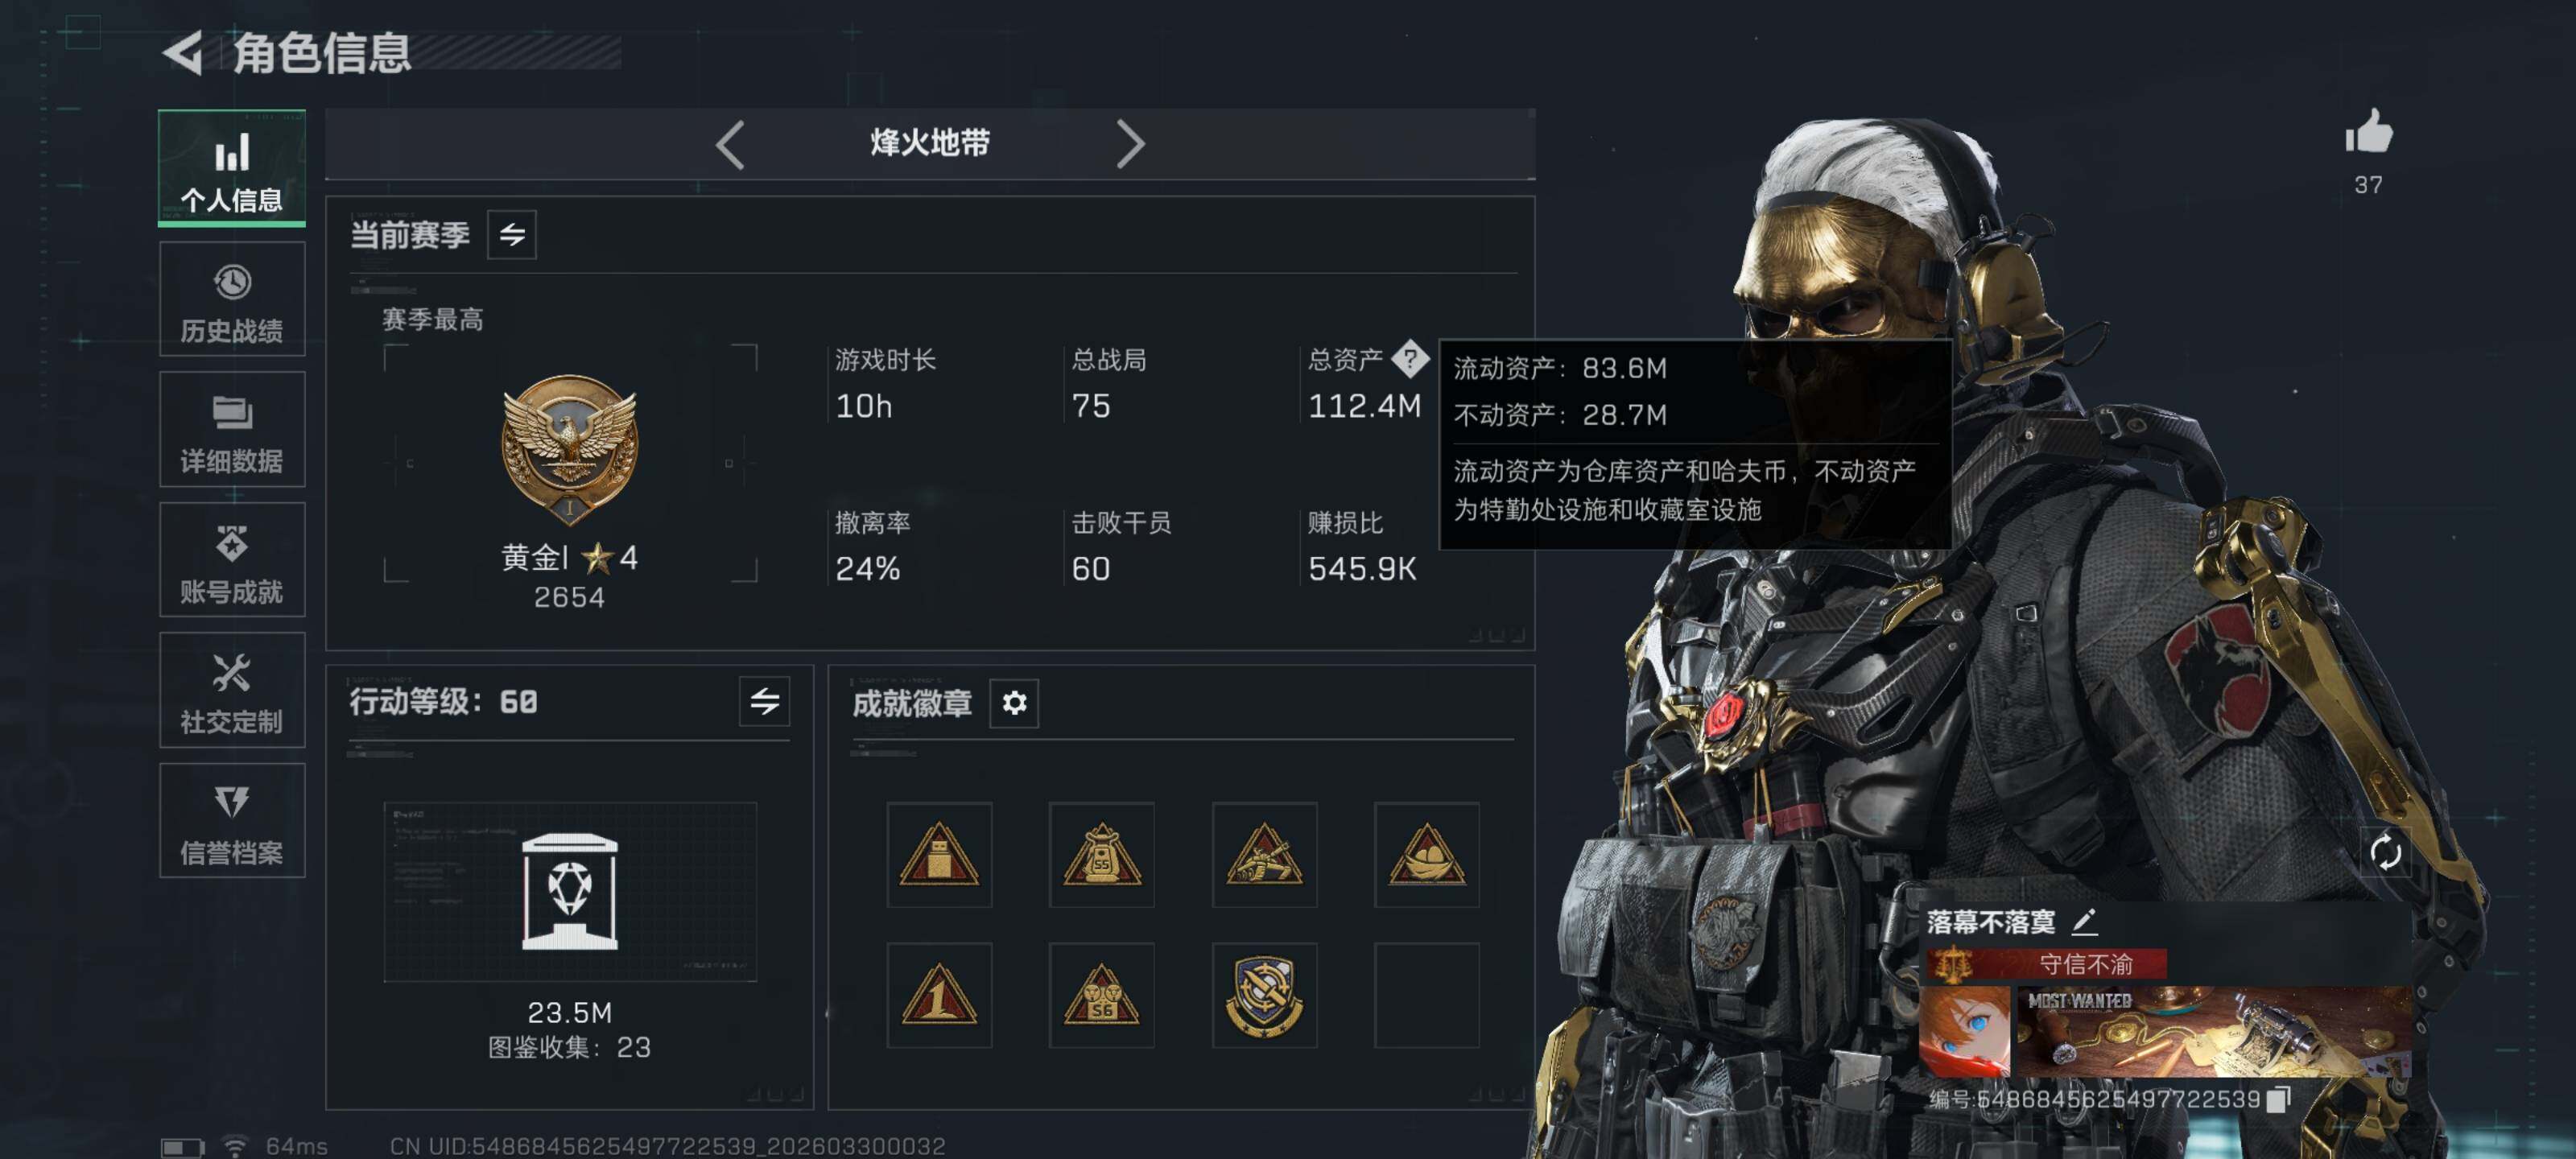2576x1159 pixels.
Task: Switch to next mode with right chevron
Action: (1130, 145)
